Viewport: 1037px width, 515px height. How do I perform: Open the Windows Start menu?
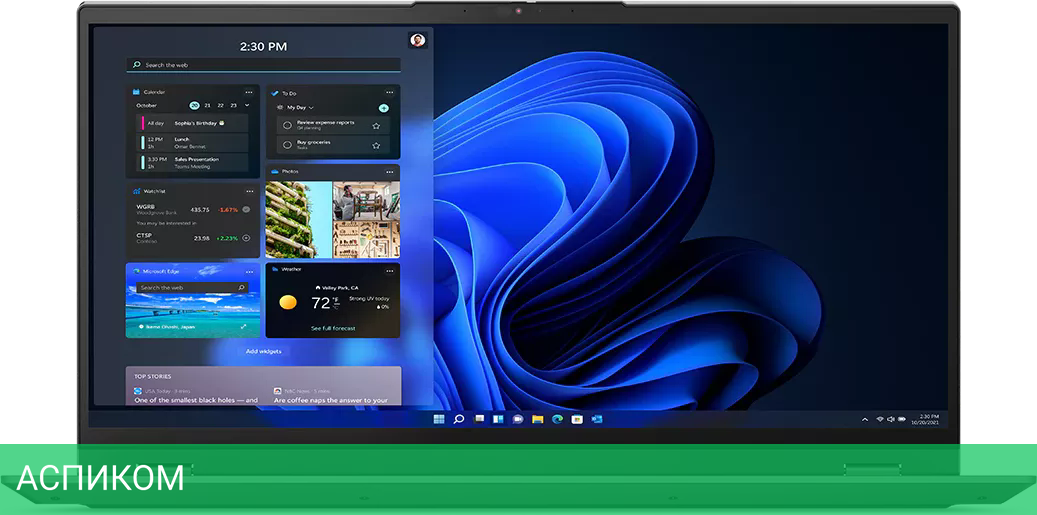[x=438, y=419]
